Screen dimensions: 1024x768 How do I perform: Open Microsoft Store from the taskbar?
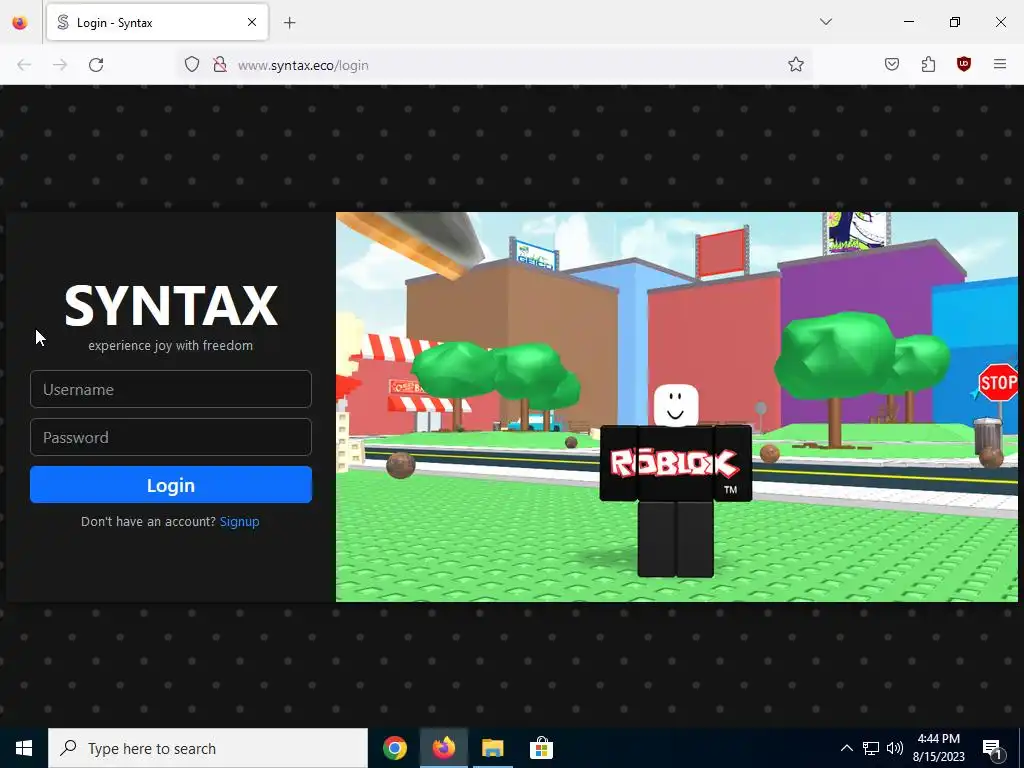[x=541, y=748]
